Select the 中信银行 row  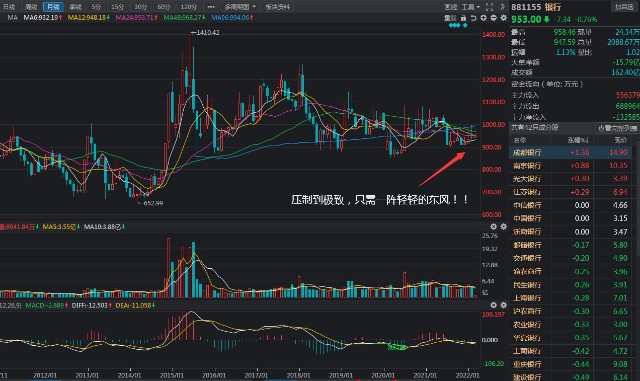pyautogui.click(x=570, y=205)
